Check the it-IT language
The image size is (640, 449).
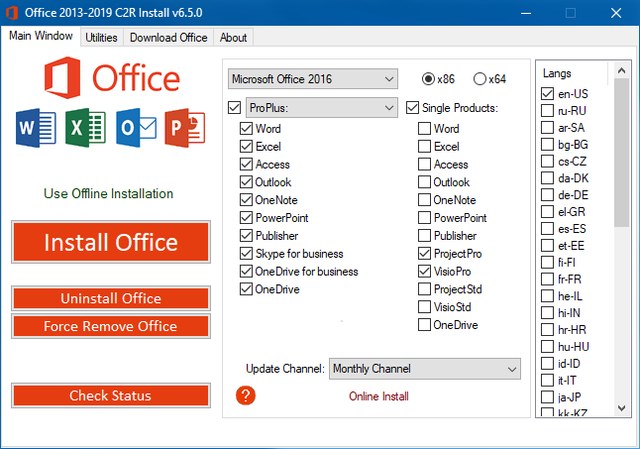pyautogui.click(x=547, y=380)
